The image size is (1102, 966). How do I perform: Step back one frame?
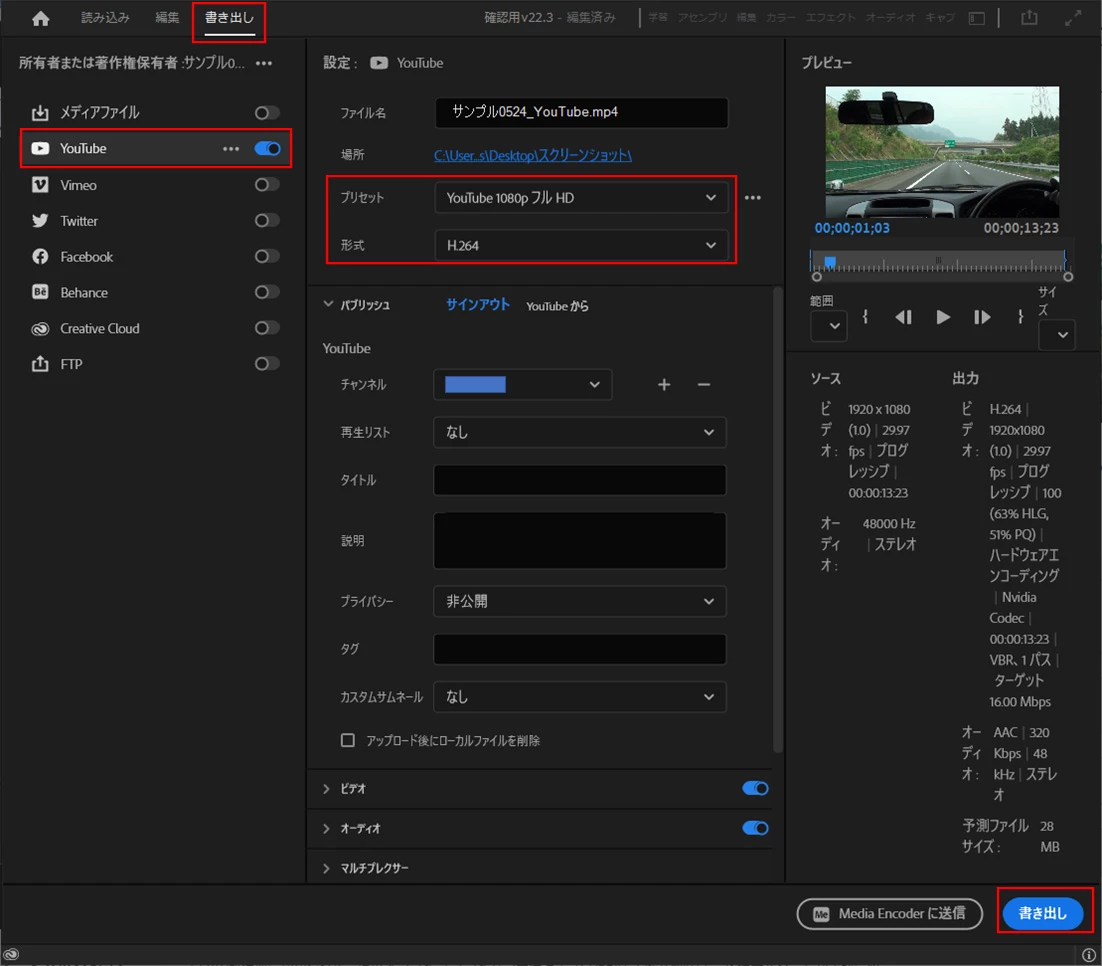[904, 318]
